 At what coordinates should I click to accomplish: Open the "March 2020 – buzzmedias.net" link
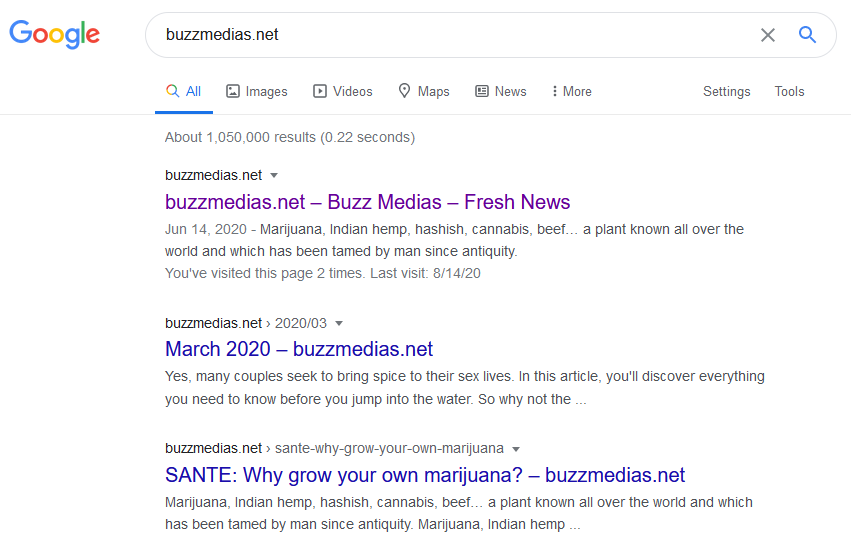[x=299, y=349]
